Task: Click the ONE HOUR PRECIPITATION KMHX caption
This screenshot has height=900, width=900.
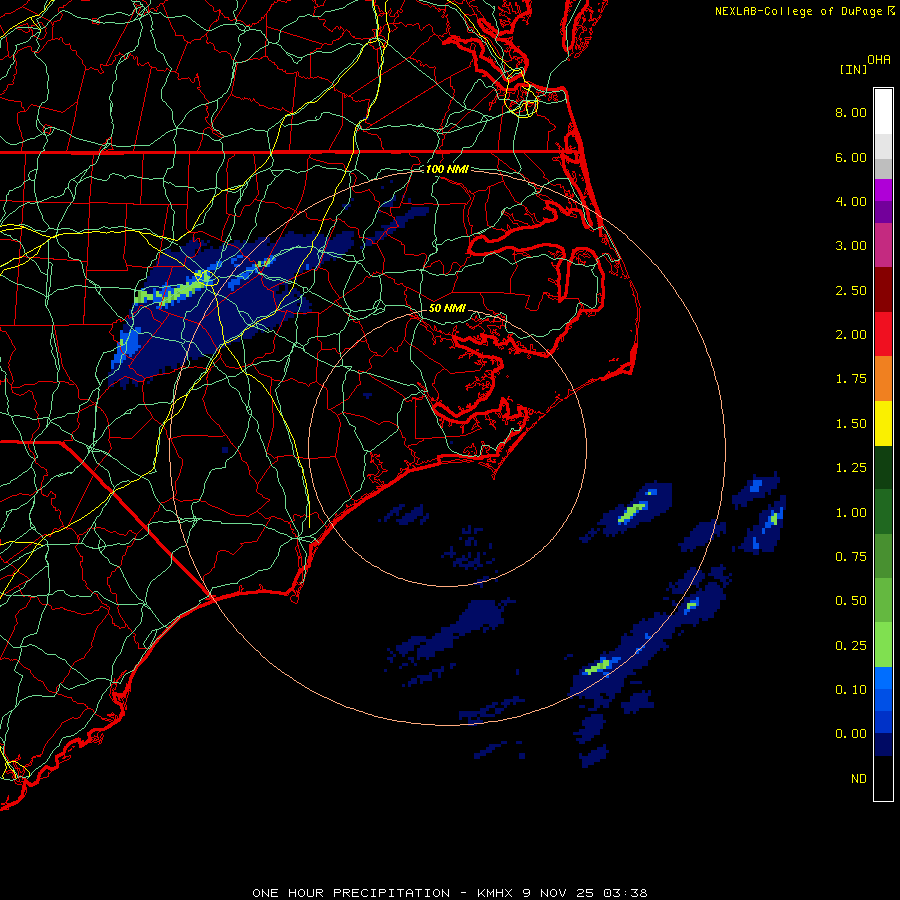Action: (450, 893)
